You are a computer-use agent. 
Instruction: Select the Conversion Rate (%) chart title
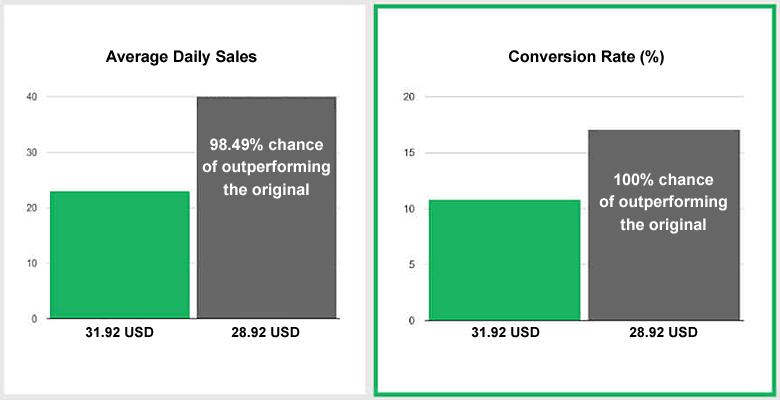pos(586,57)
